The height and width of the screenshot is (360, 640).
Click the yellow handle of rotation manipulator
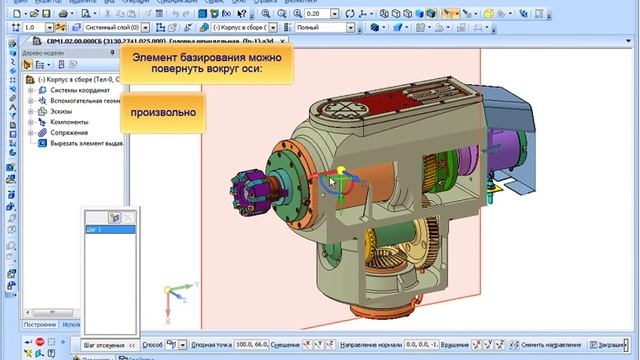[341, 169]
